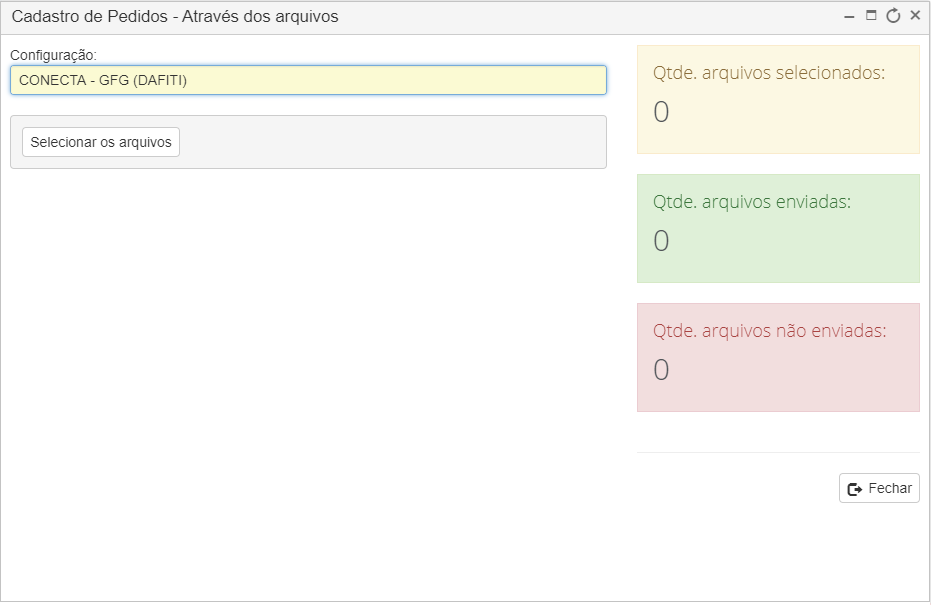The width and height of the screenshot is (931, 605).
Task: Open the Selecionar os arquivos file picker
Action: click(101, 142)
